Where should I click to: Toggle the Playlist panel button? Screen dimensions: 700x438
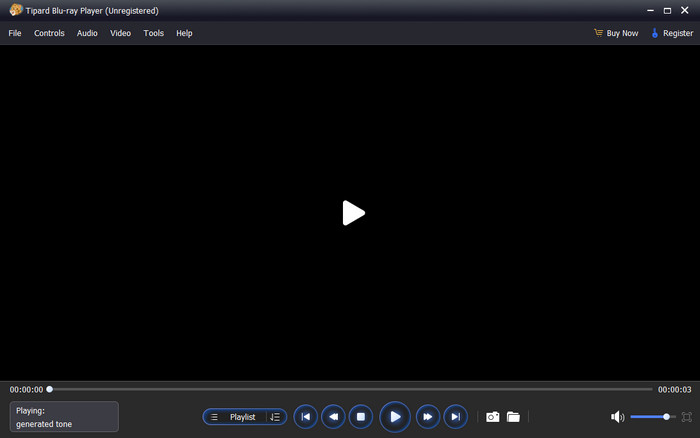(x=236, y=417)
